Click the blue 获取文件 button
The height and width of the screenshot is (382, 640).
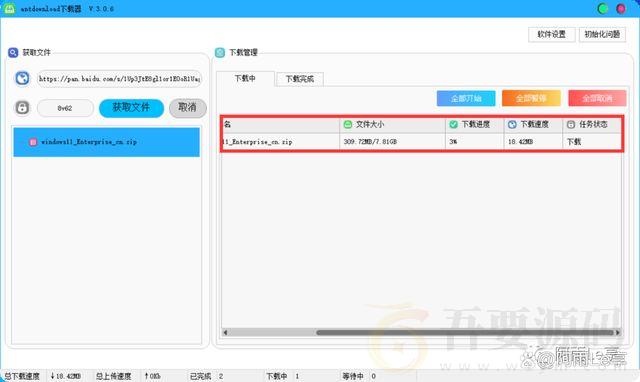(x=131, y=108)
